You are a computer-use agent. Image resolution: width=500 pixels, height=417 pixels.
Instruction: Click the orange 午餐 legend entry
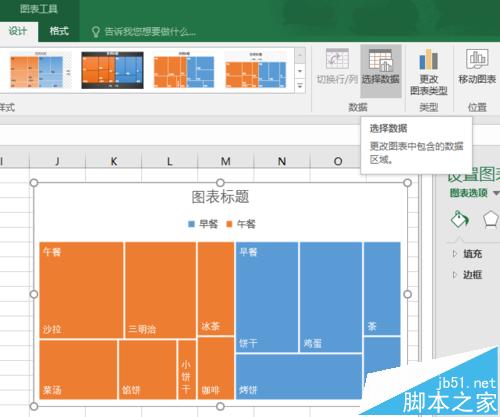[x=241, y=224]
